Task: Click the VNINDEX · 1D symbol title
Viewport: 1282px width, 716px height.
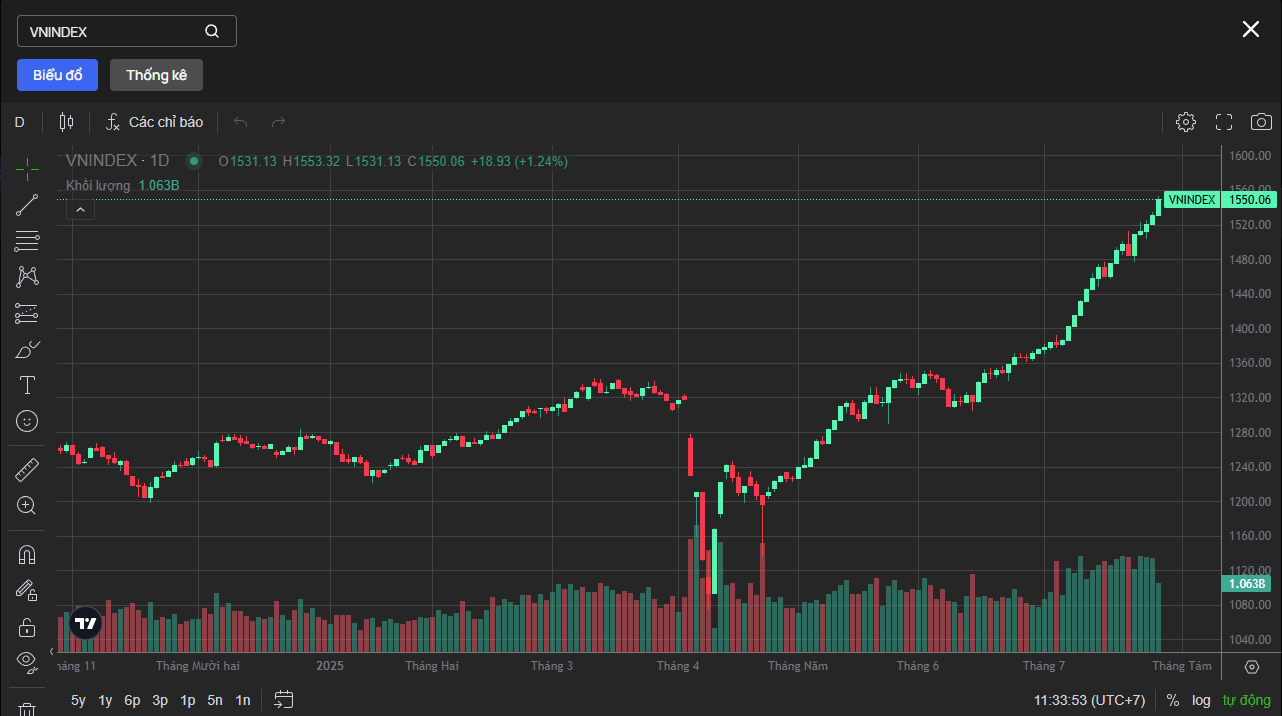Action: tap(118, 161)
